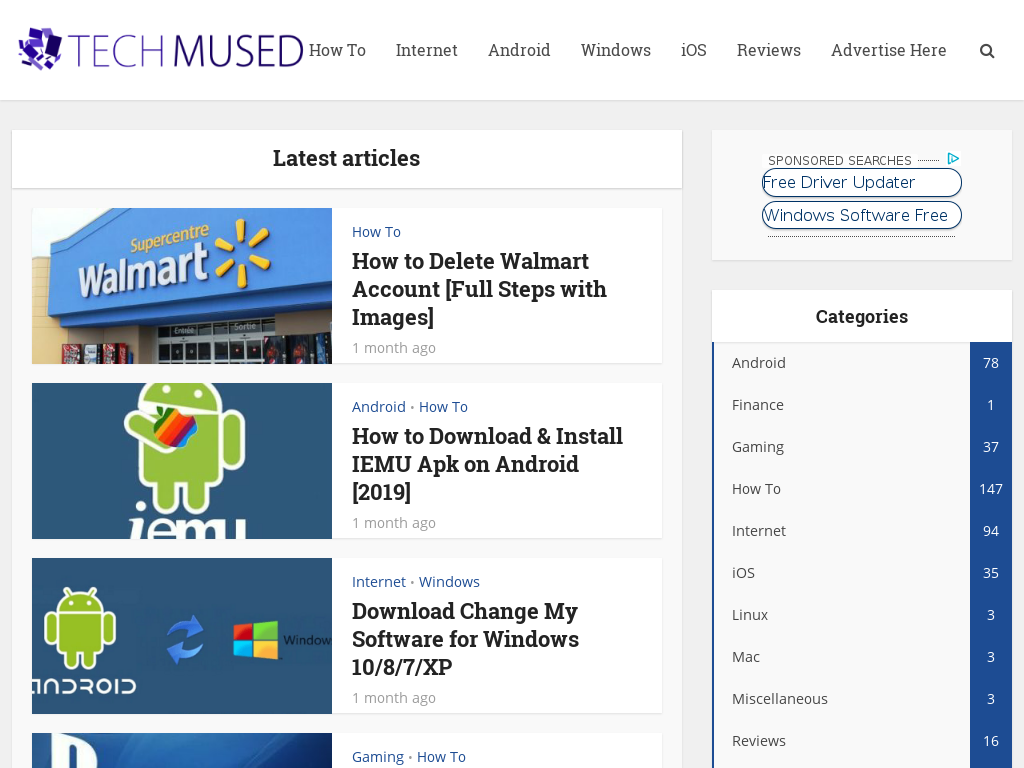Image resolution: width=1024 pixels, height=768 pixels.
Task: Click Internet tag above Change My Software
Action: click(x=379, y=582)
